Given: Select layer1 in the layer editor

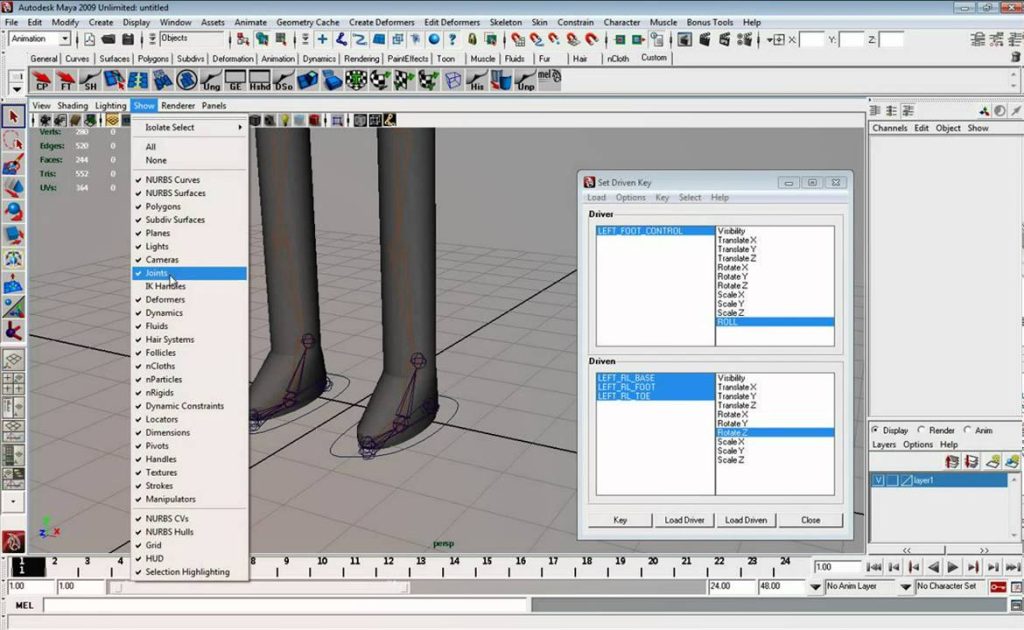Looking at the screenshot, I should point(939,480).
